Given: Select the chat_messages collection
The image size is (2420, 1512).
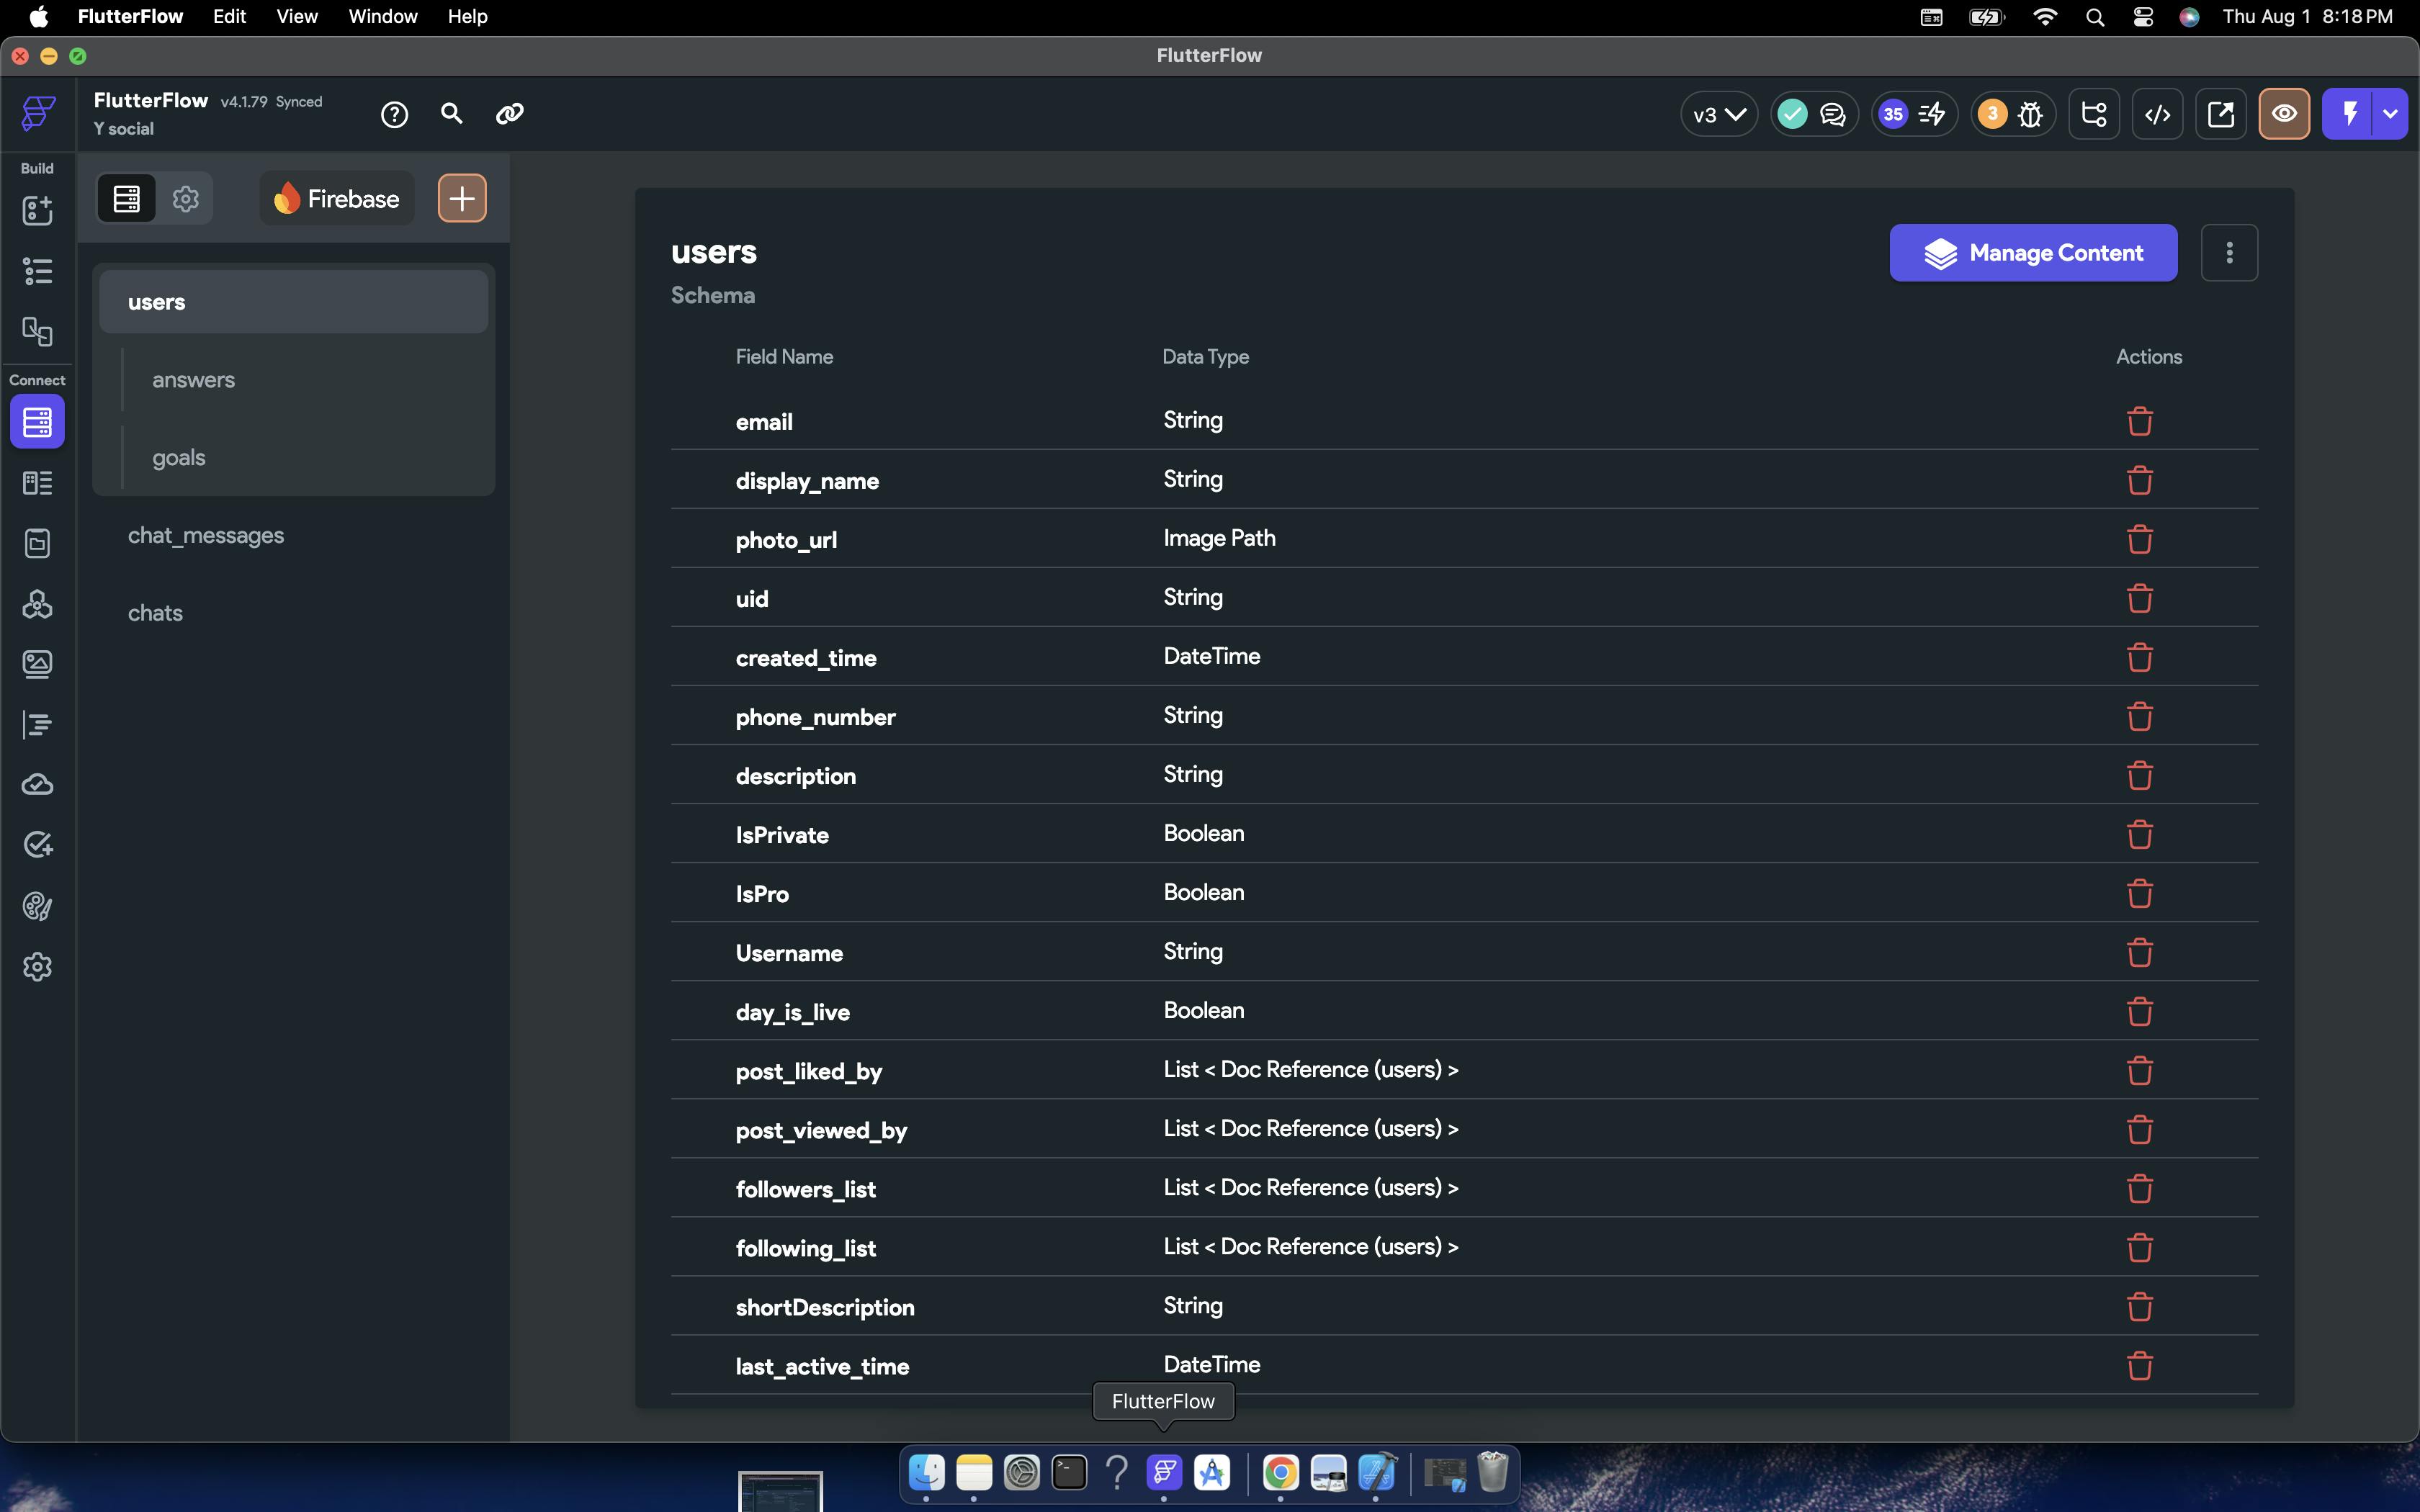Looking at the screenshot, I should coord(205,535).
